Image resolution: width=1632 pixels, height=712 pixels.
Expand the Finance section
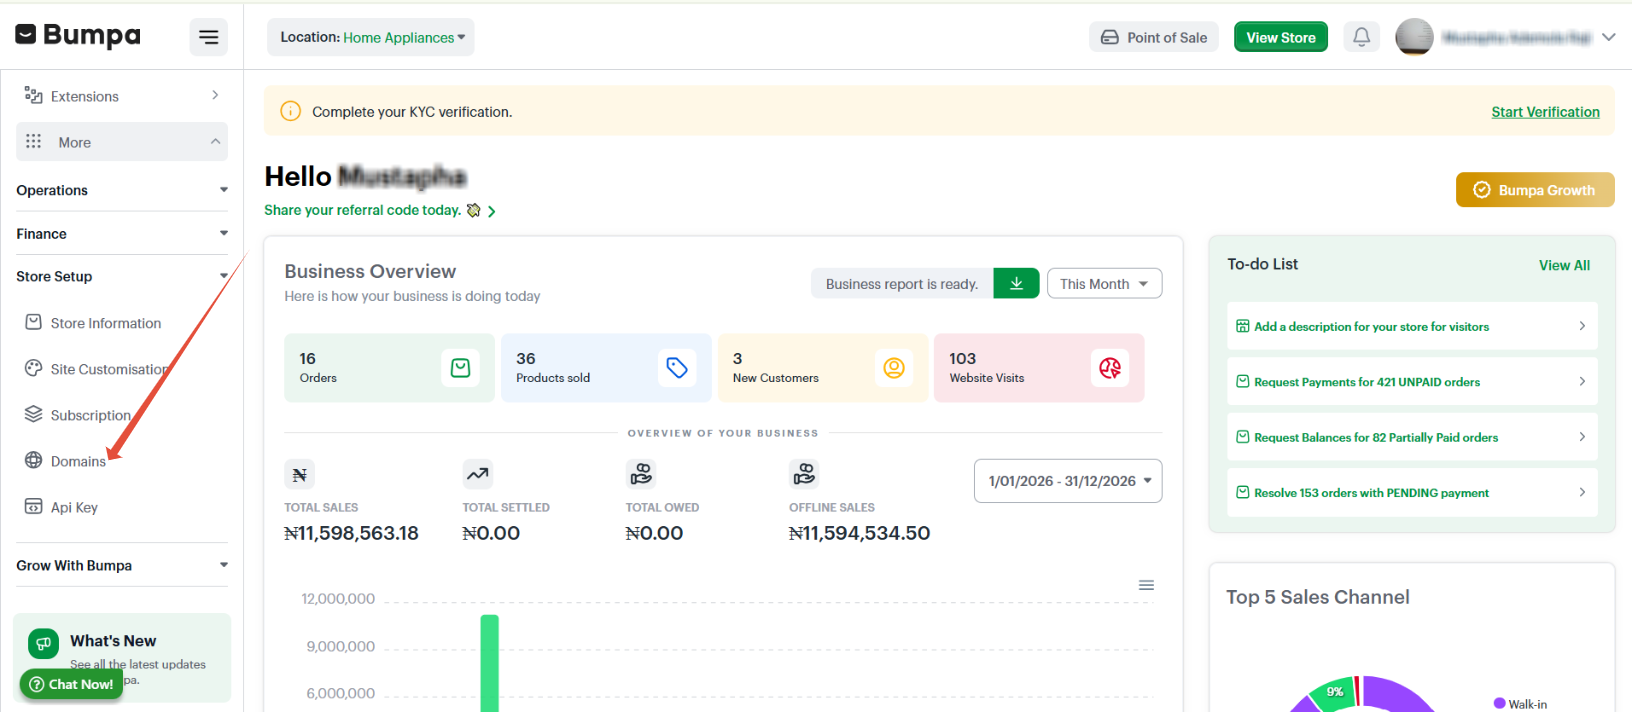click(x=121, y=233)
